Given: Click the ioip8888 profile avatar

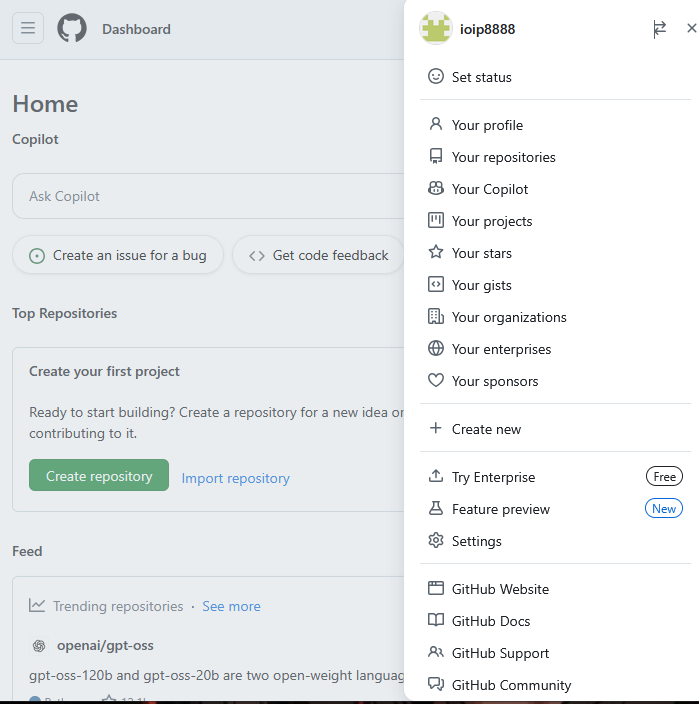Looking at the screenshot, I should tap(436, 29).
